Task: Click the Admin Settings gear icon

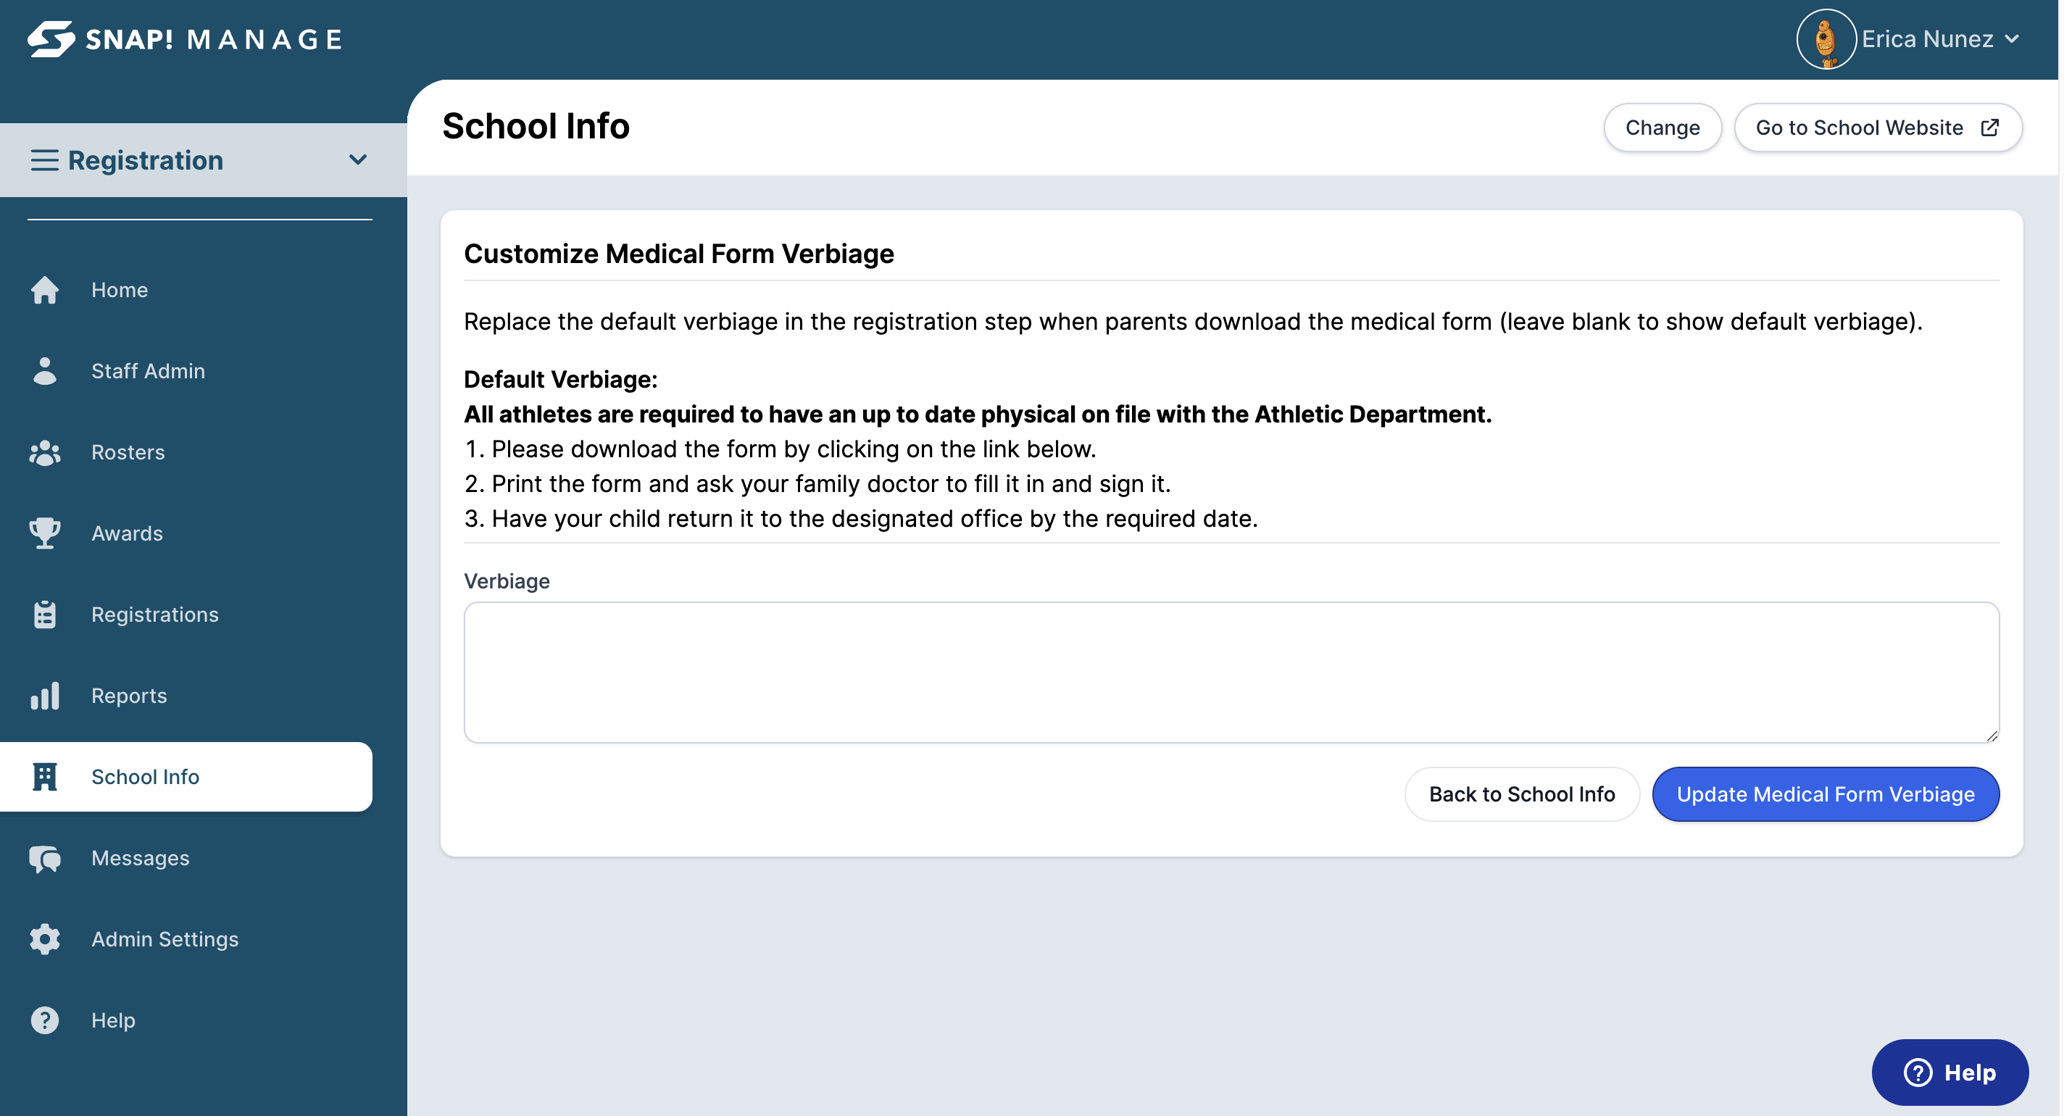Action: (45, 939)
